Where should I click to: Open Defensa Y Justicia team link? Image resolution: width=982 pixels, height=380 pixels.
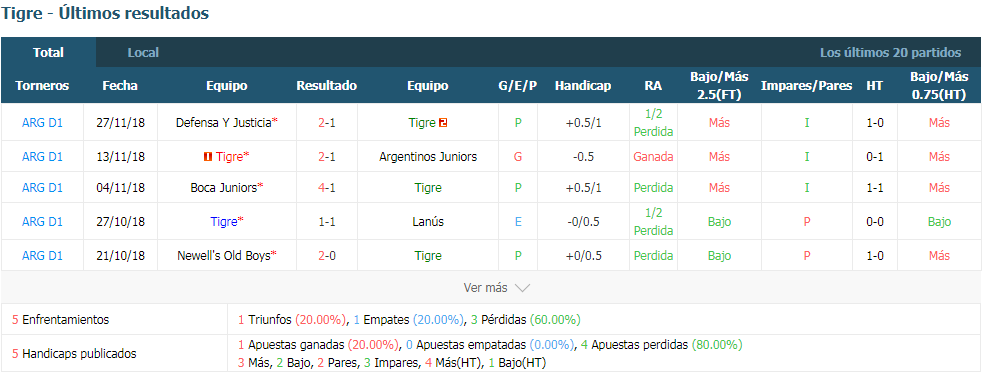[x=224, y=123]
